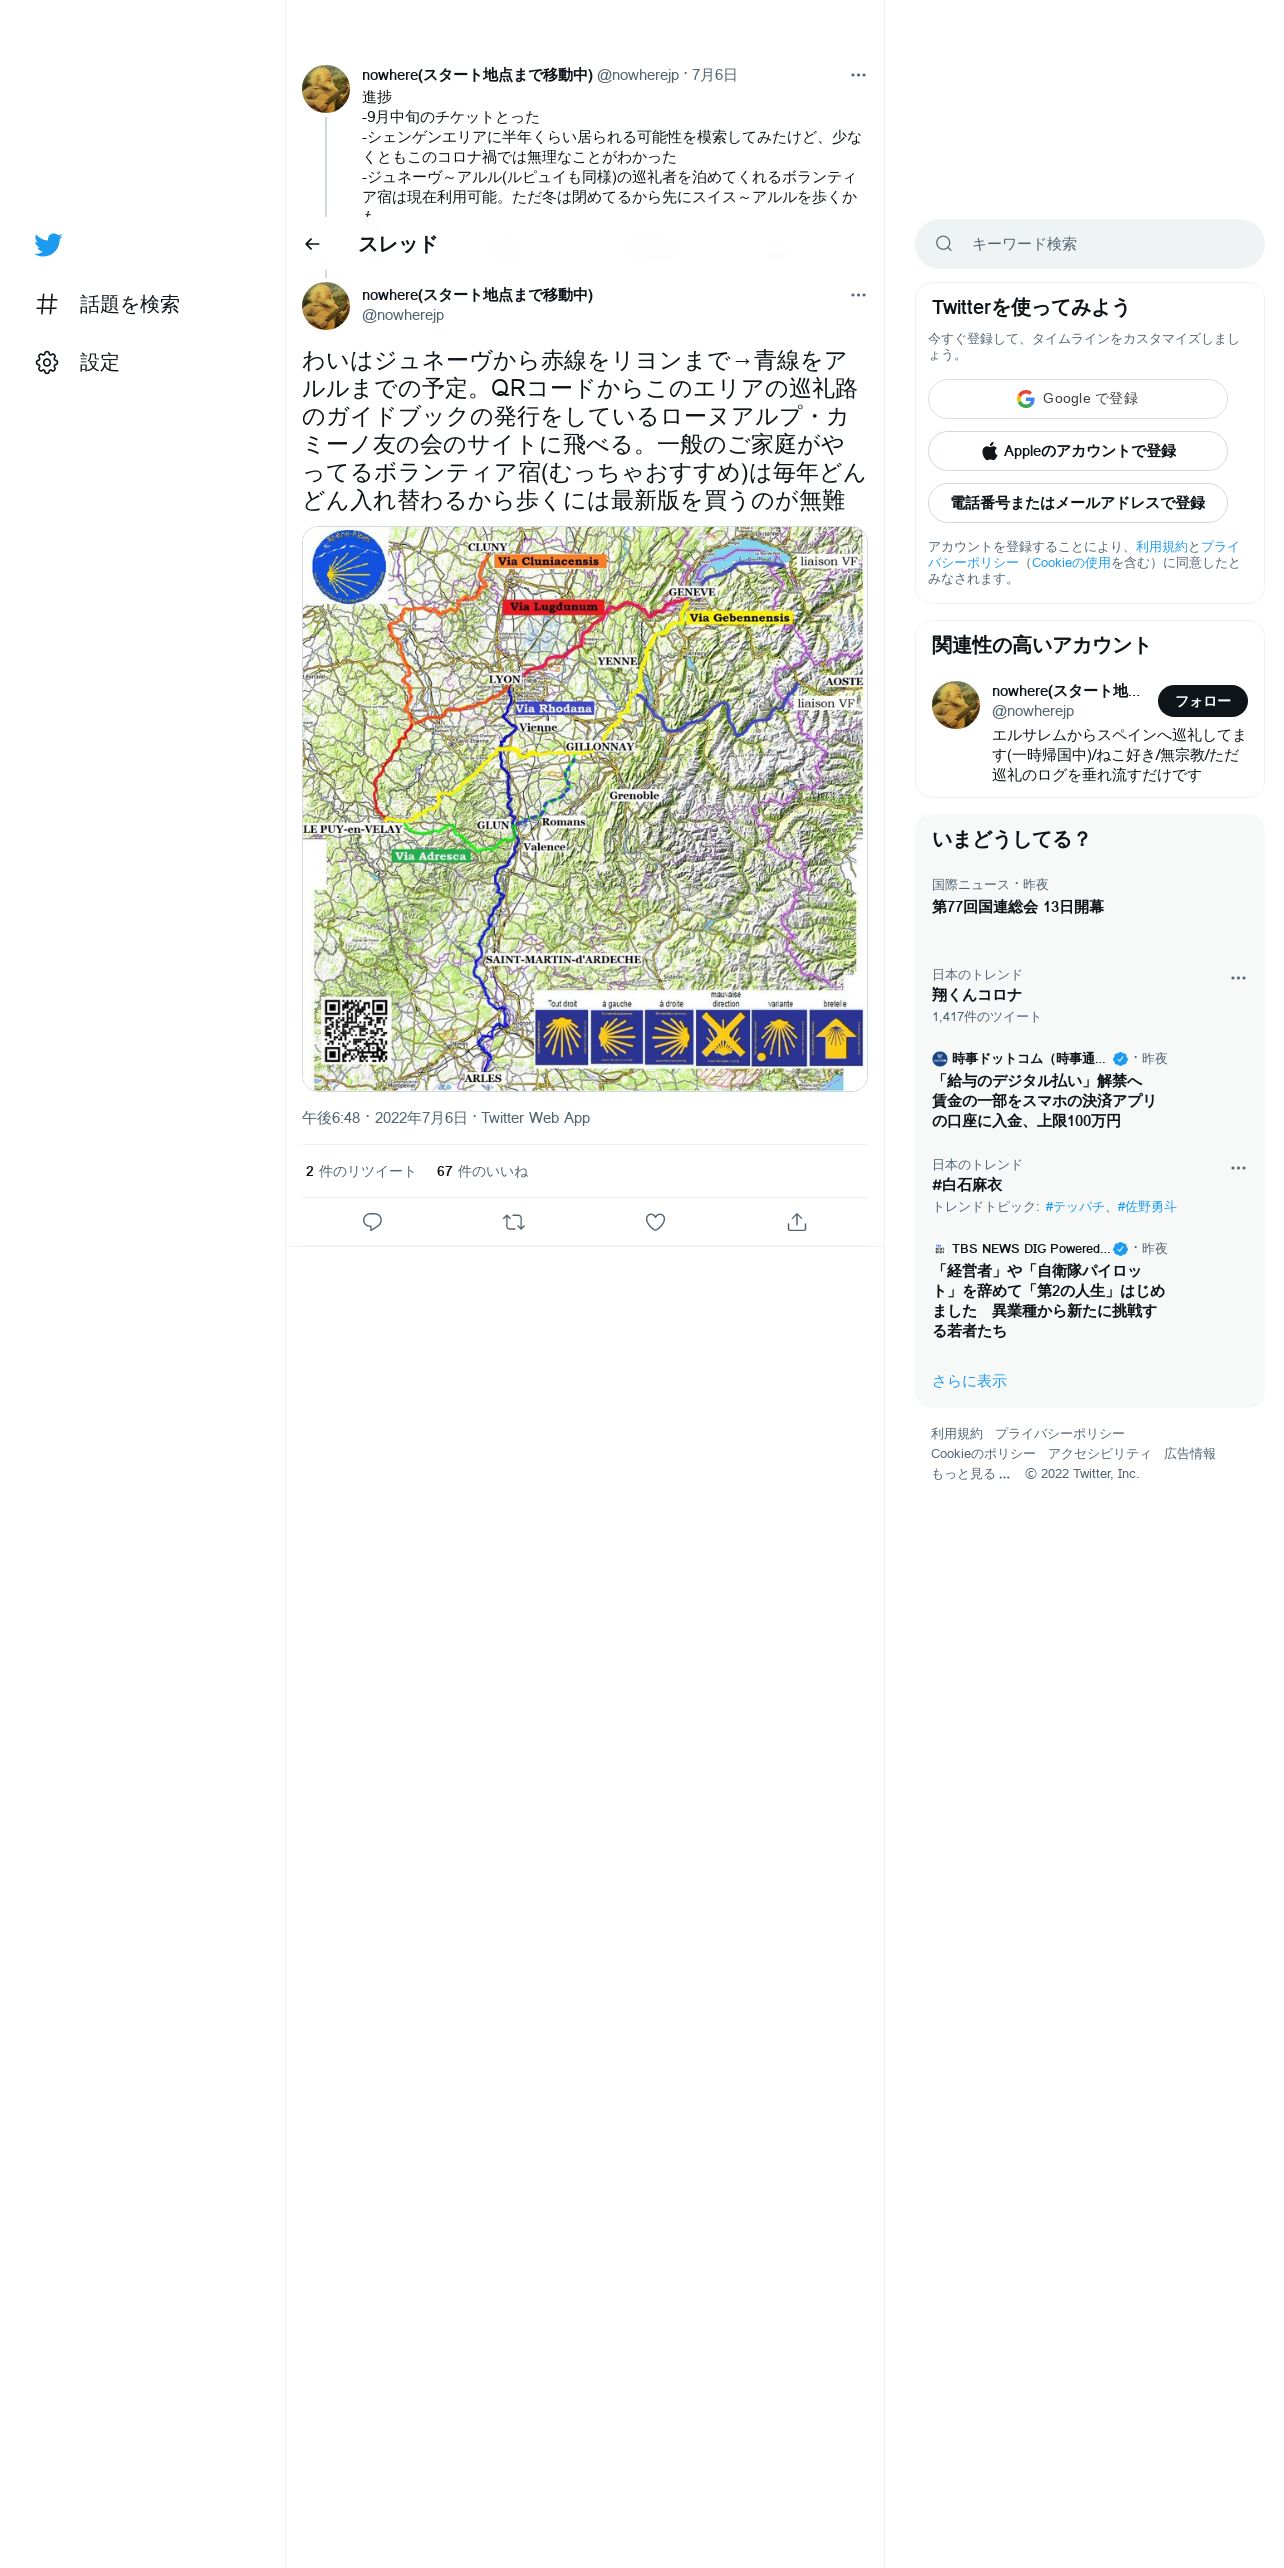The width and height of the screenshot is (1284, 2568).
Task: Open more options on the 7月6日 parent tweet
Action: point(858,75)
